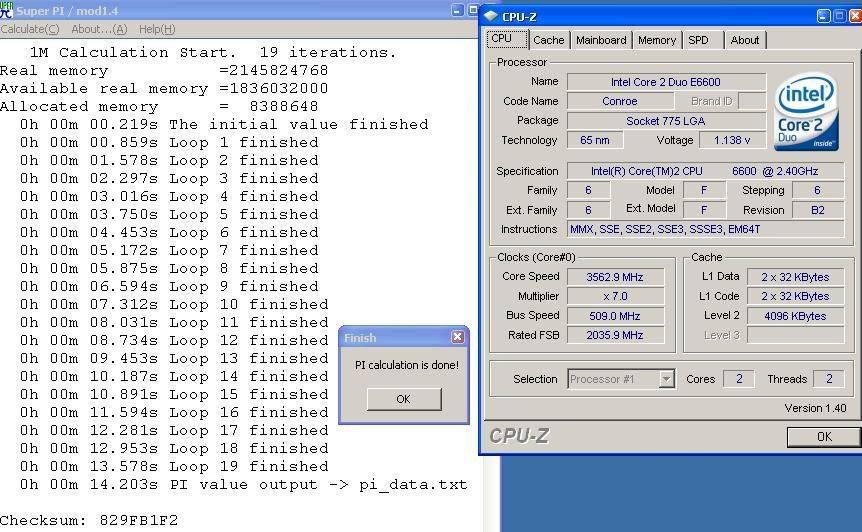Click the initial value finished line
Viewport: 862px width, 532px height.
coord(224,124)
